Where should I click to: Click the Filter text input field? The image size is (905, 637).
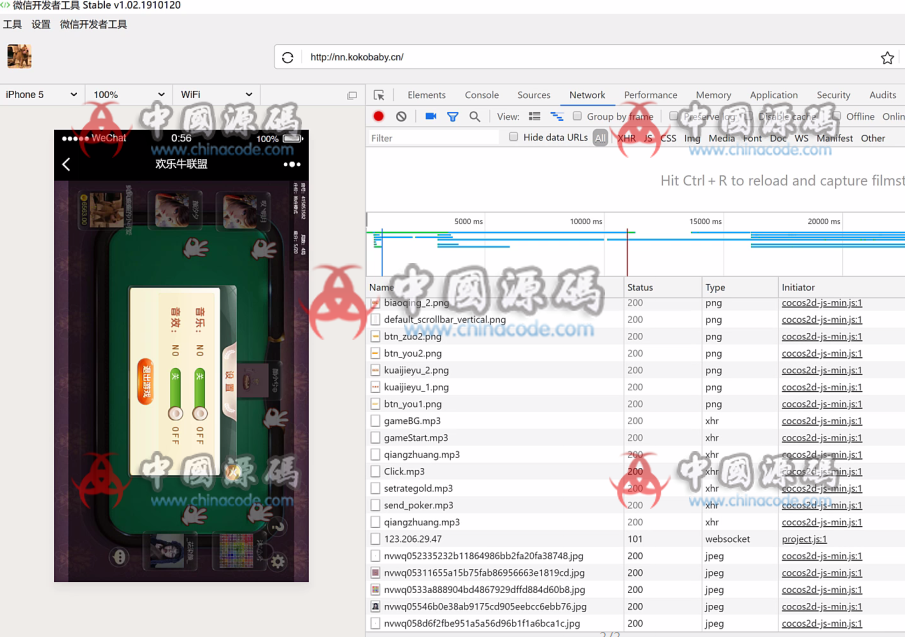(433, 138)
